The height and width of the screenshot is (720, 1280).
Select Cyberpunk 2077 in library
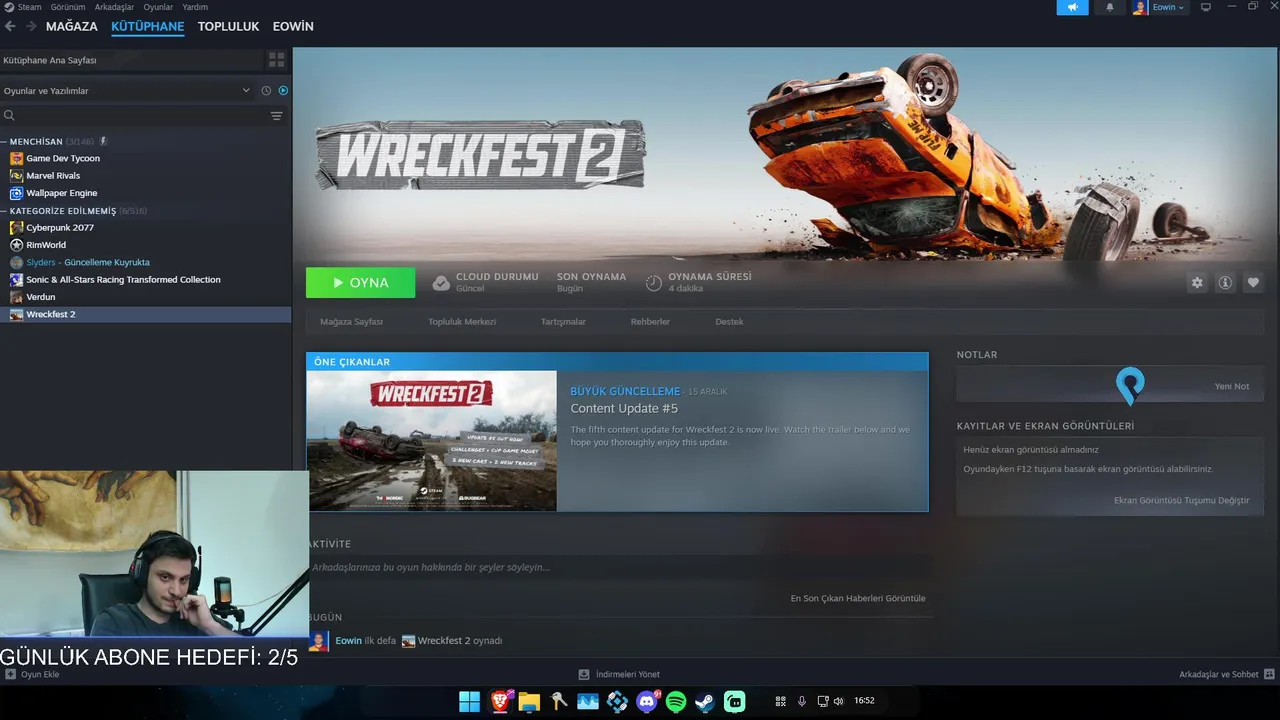tap(60, 228)
